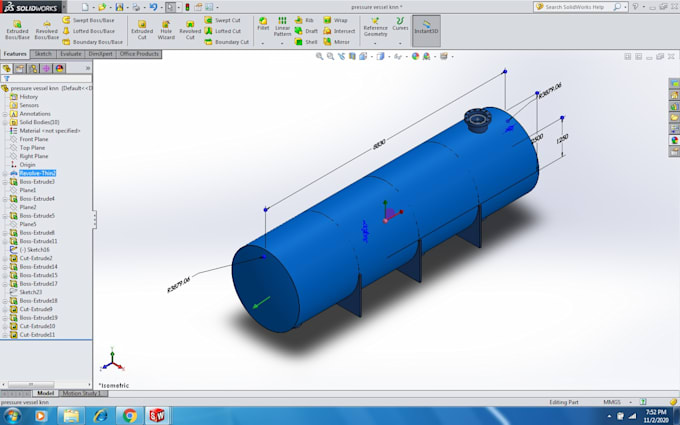Expand the Cut-Extrude2 feature node
This screenshot has width=680, height=425.
[x=5, y=258]
